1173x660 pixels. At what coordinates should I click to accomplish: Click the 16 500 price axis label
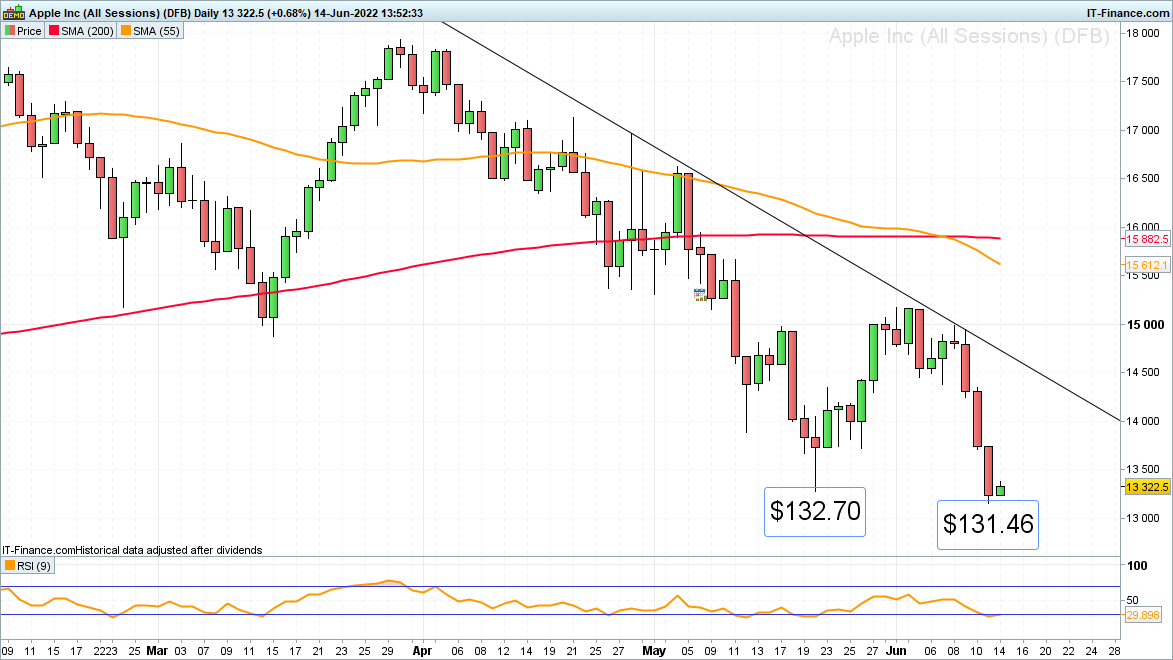point(1143,178)
